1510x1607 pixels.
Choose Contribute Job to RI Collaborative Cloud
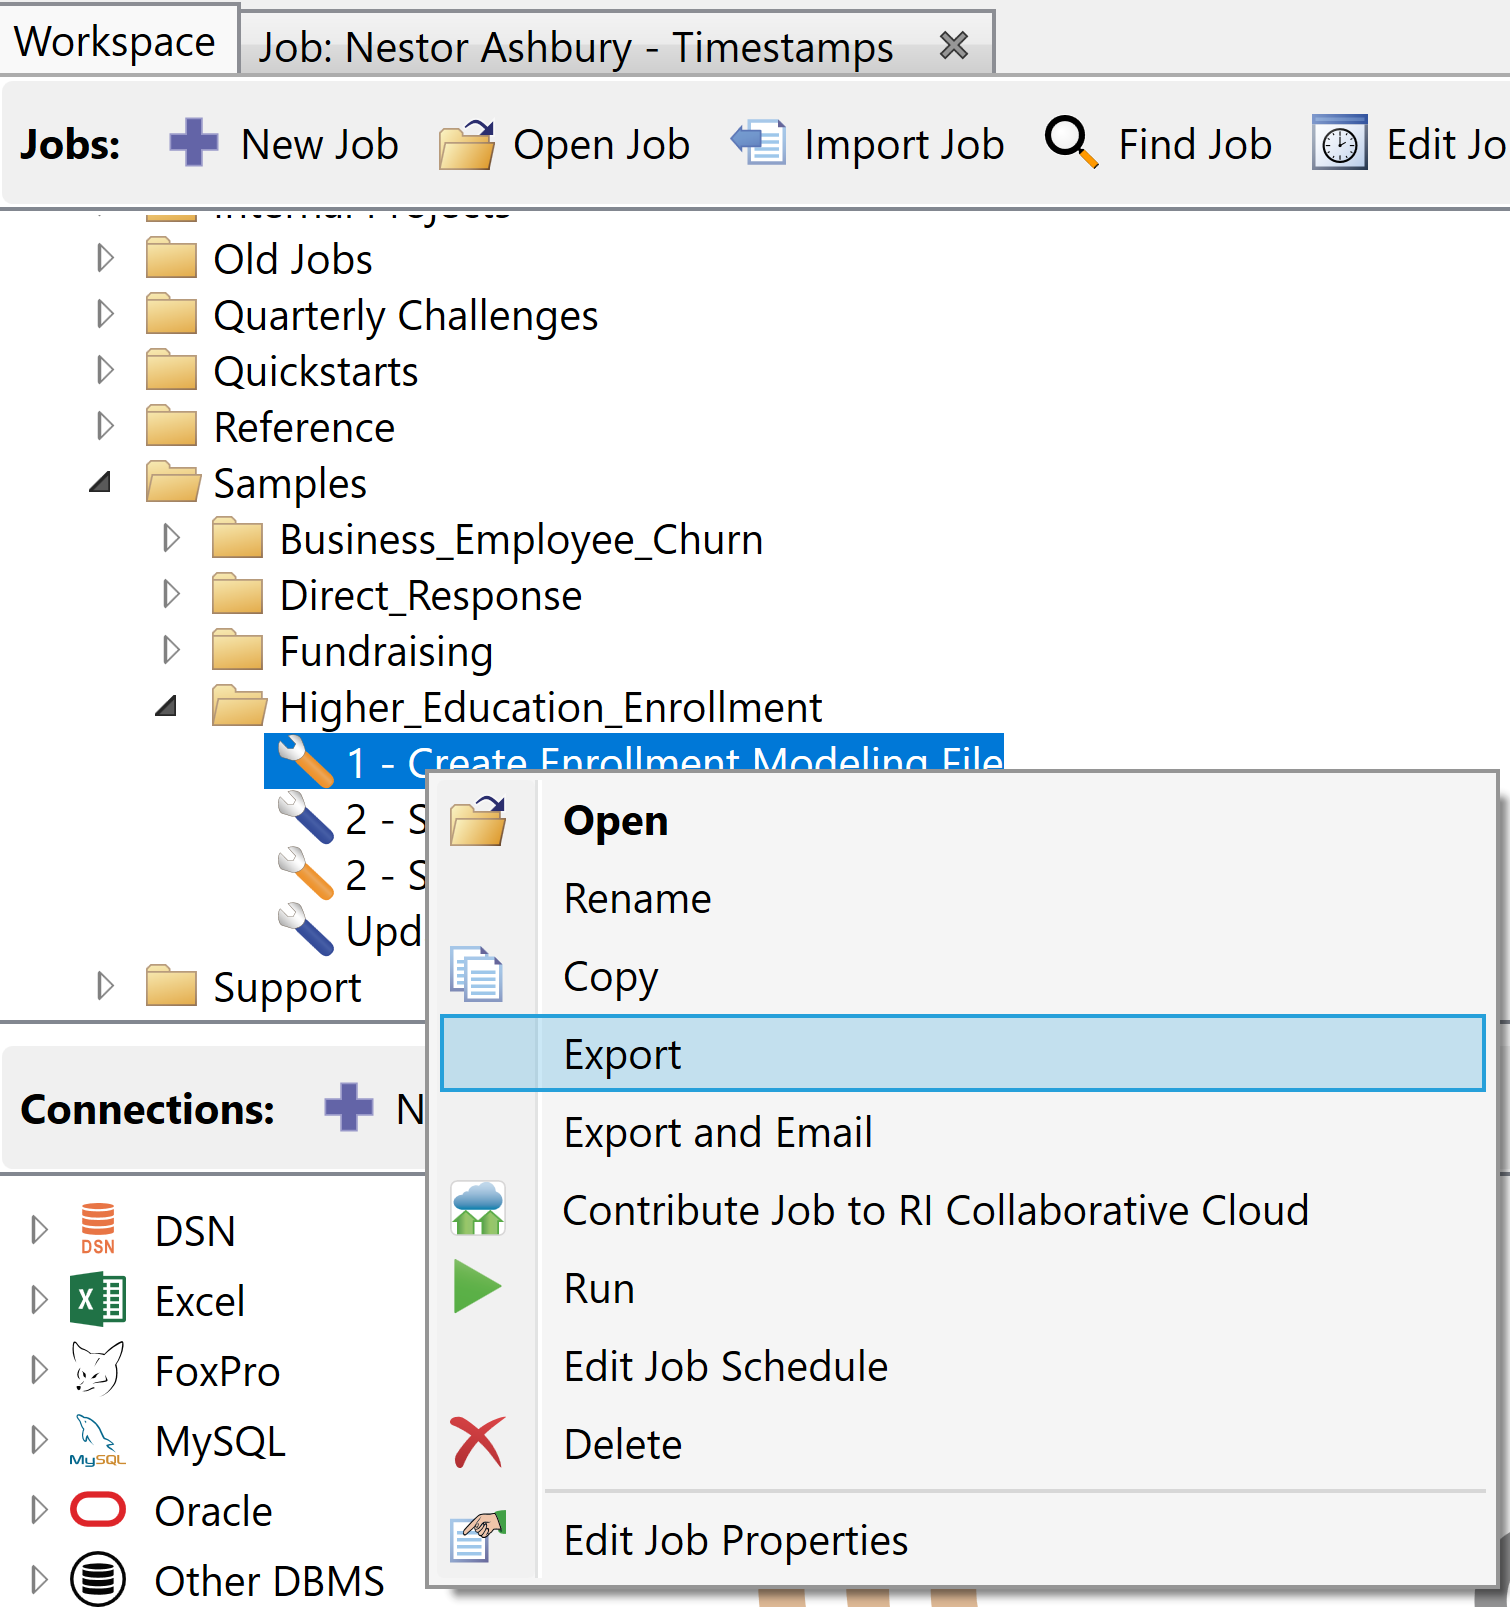pyautogui.click(x=962, y=1210)
